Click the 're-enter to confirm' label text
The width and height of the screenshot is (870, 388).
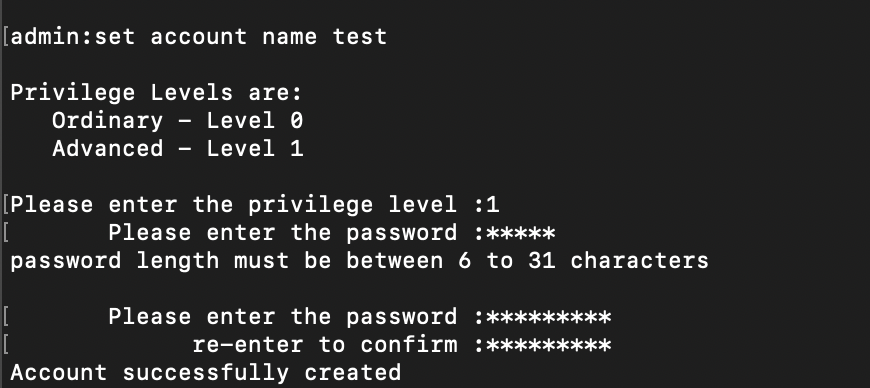[325, 345]
